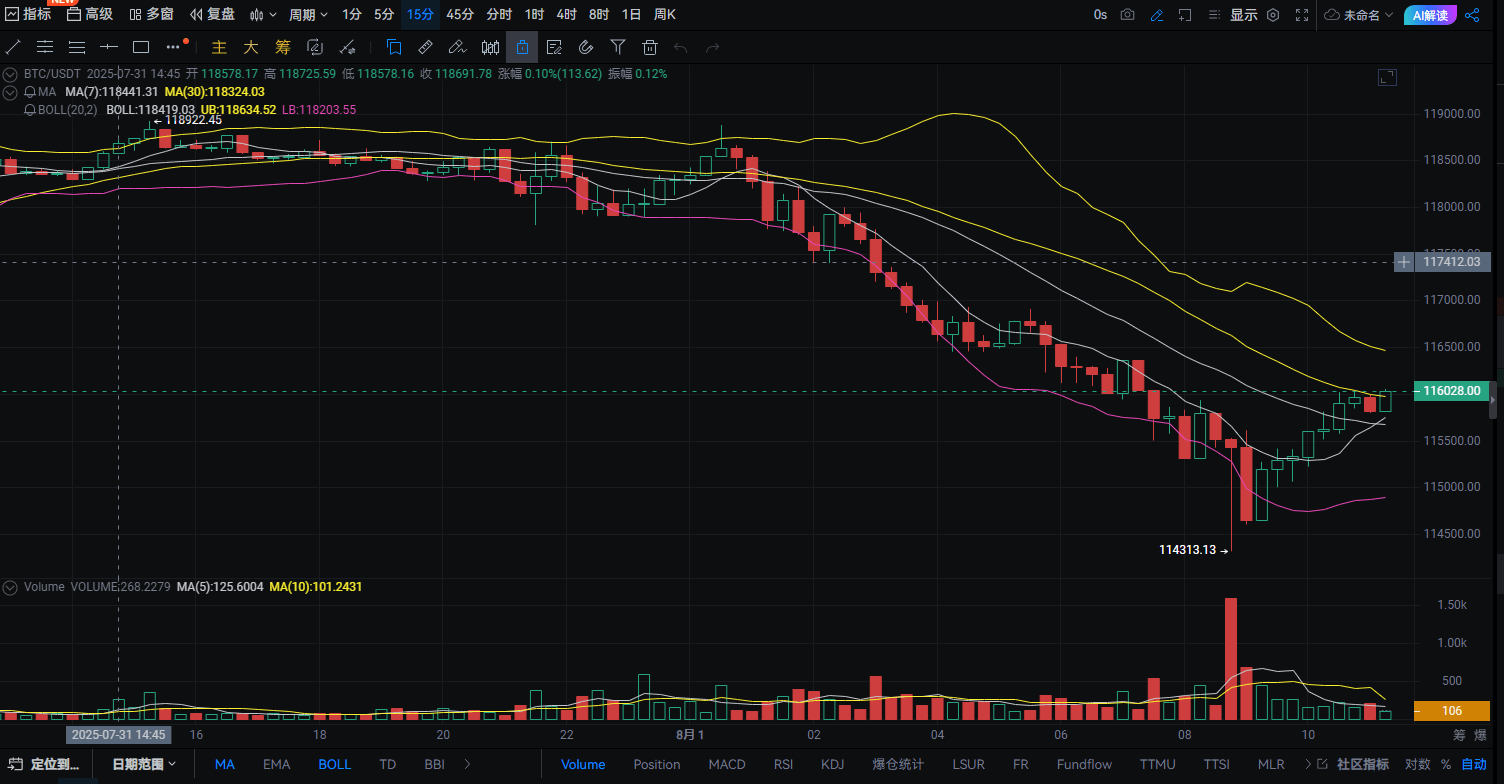Toggle the Volume sub indicator
This screenshot has width=1504, height=784.
pyautogui.click(x=583, y=764)
